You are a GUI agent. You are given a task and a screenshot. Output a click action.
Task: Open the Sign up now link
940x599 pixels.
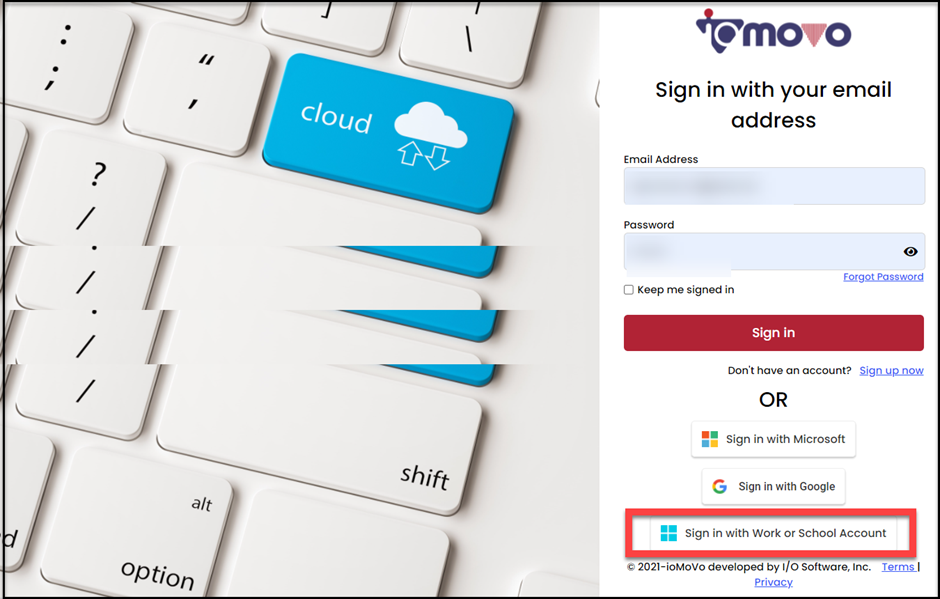click(x=891, y=371)
